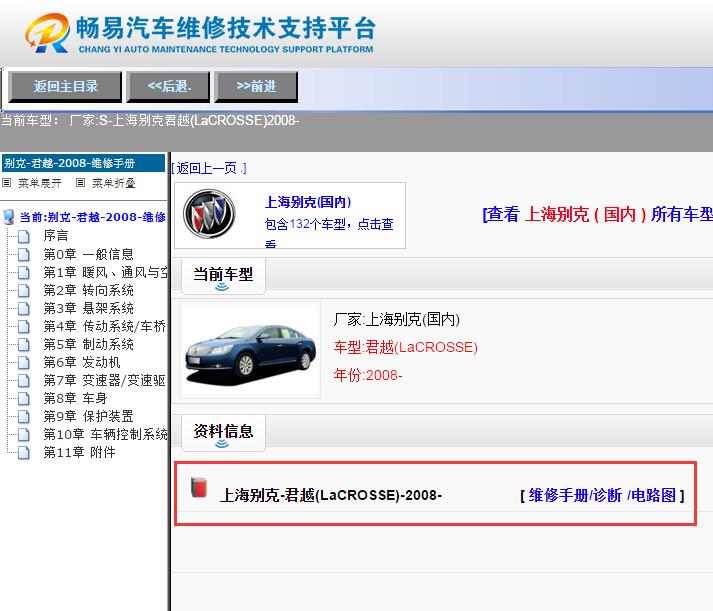Image resolution: width=713 pixels, height=611 pixels.
Task: Click the 年份:2008- text
Action: 368,375
